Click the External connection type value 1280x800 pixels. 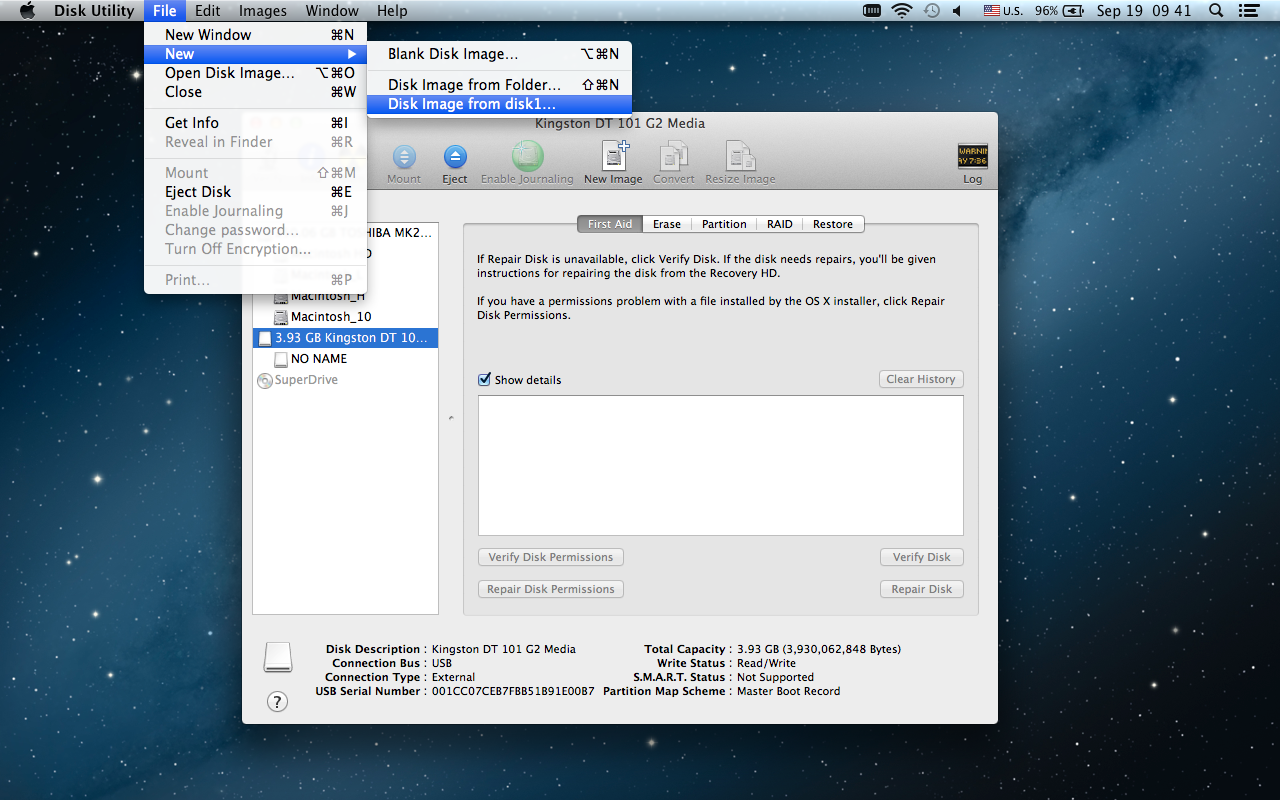coord(453,677)
